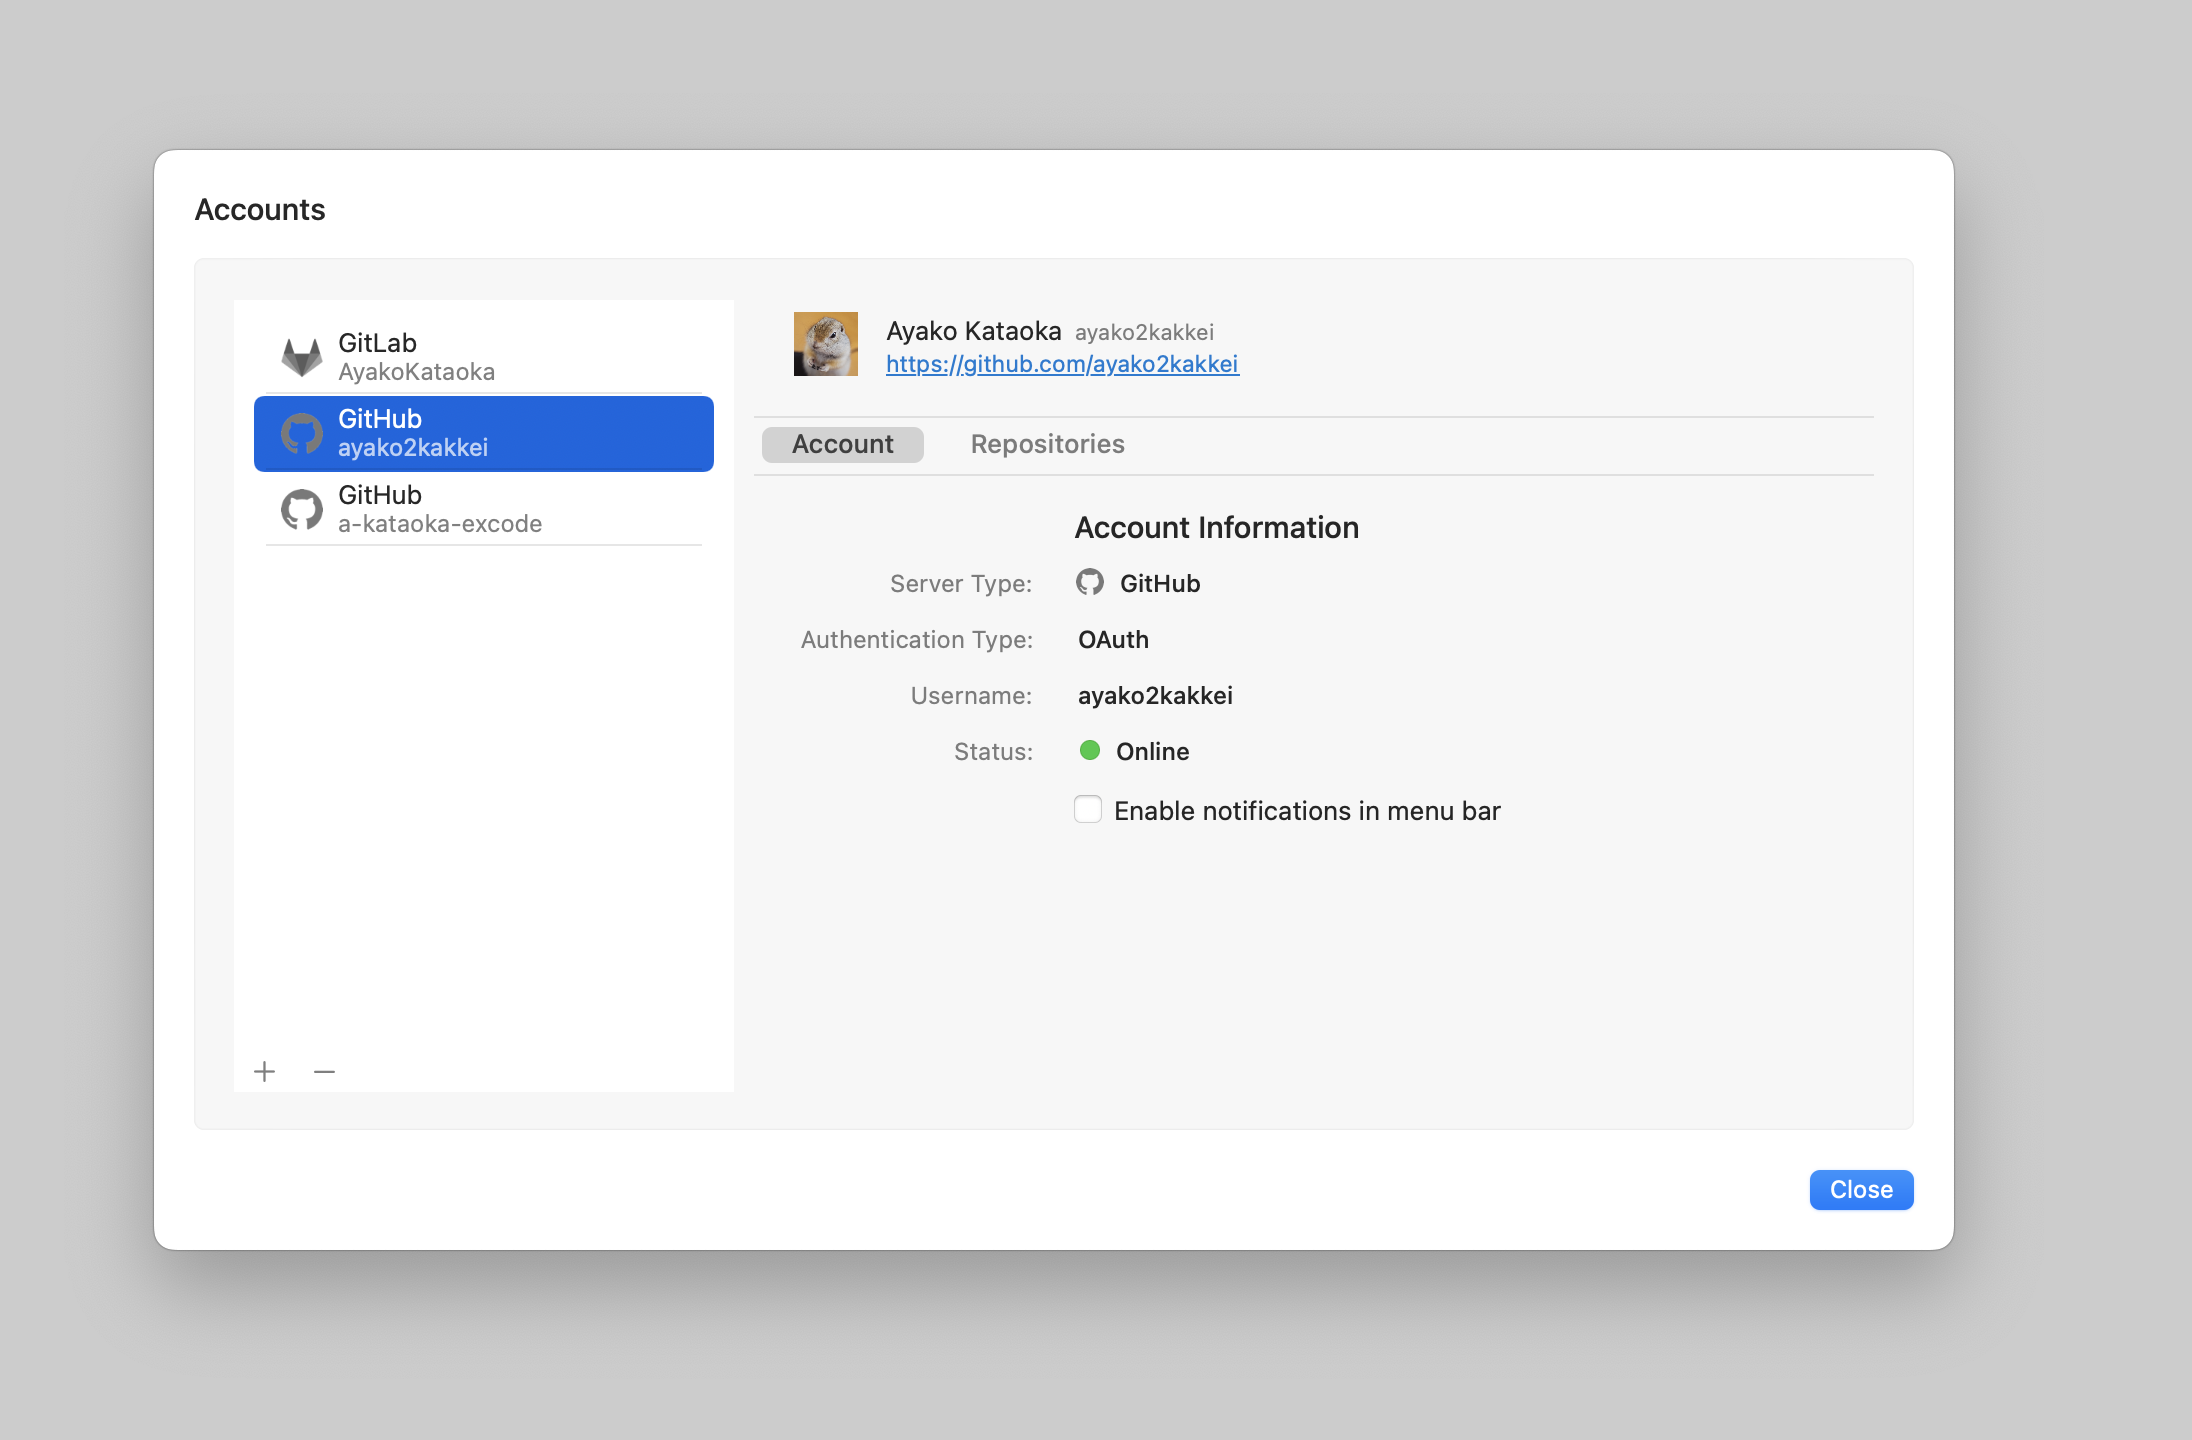Click the OAuth authentication type value
The image size is (2192, 1440).
point(1113,639)
